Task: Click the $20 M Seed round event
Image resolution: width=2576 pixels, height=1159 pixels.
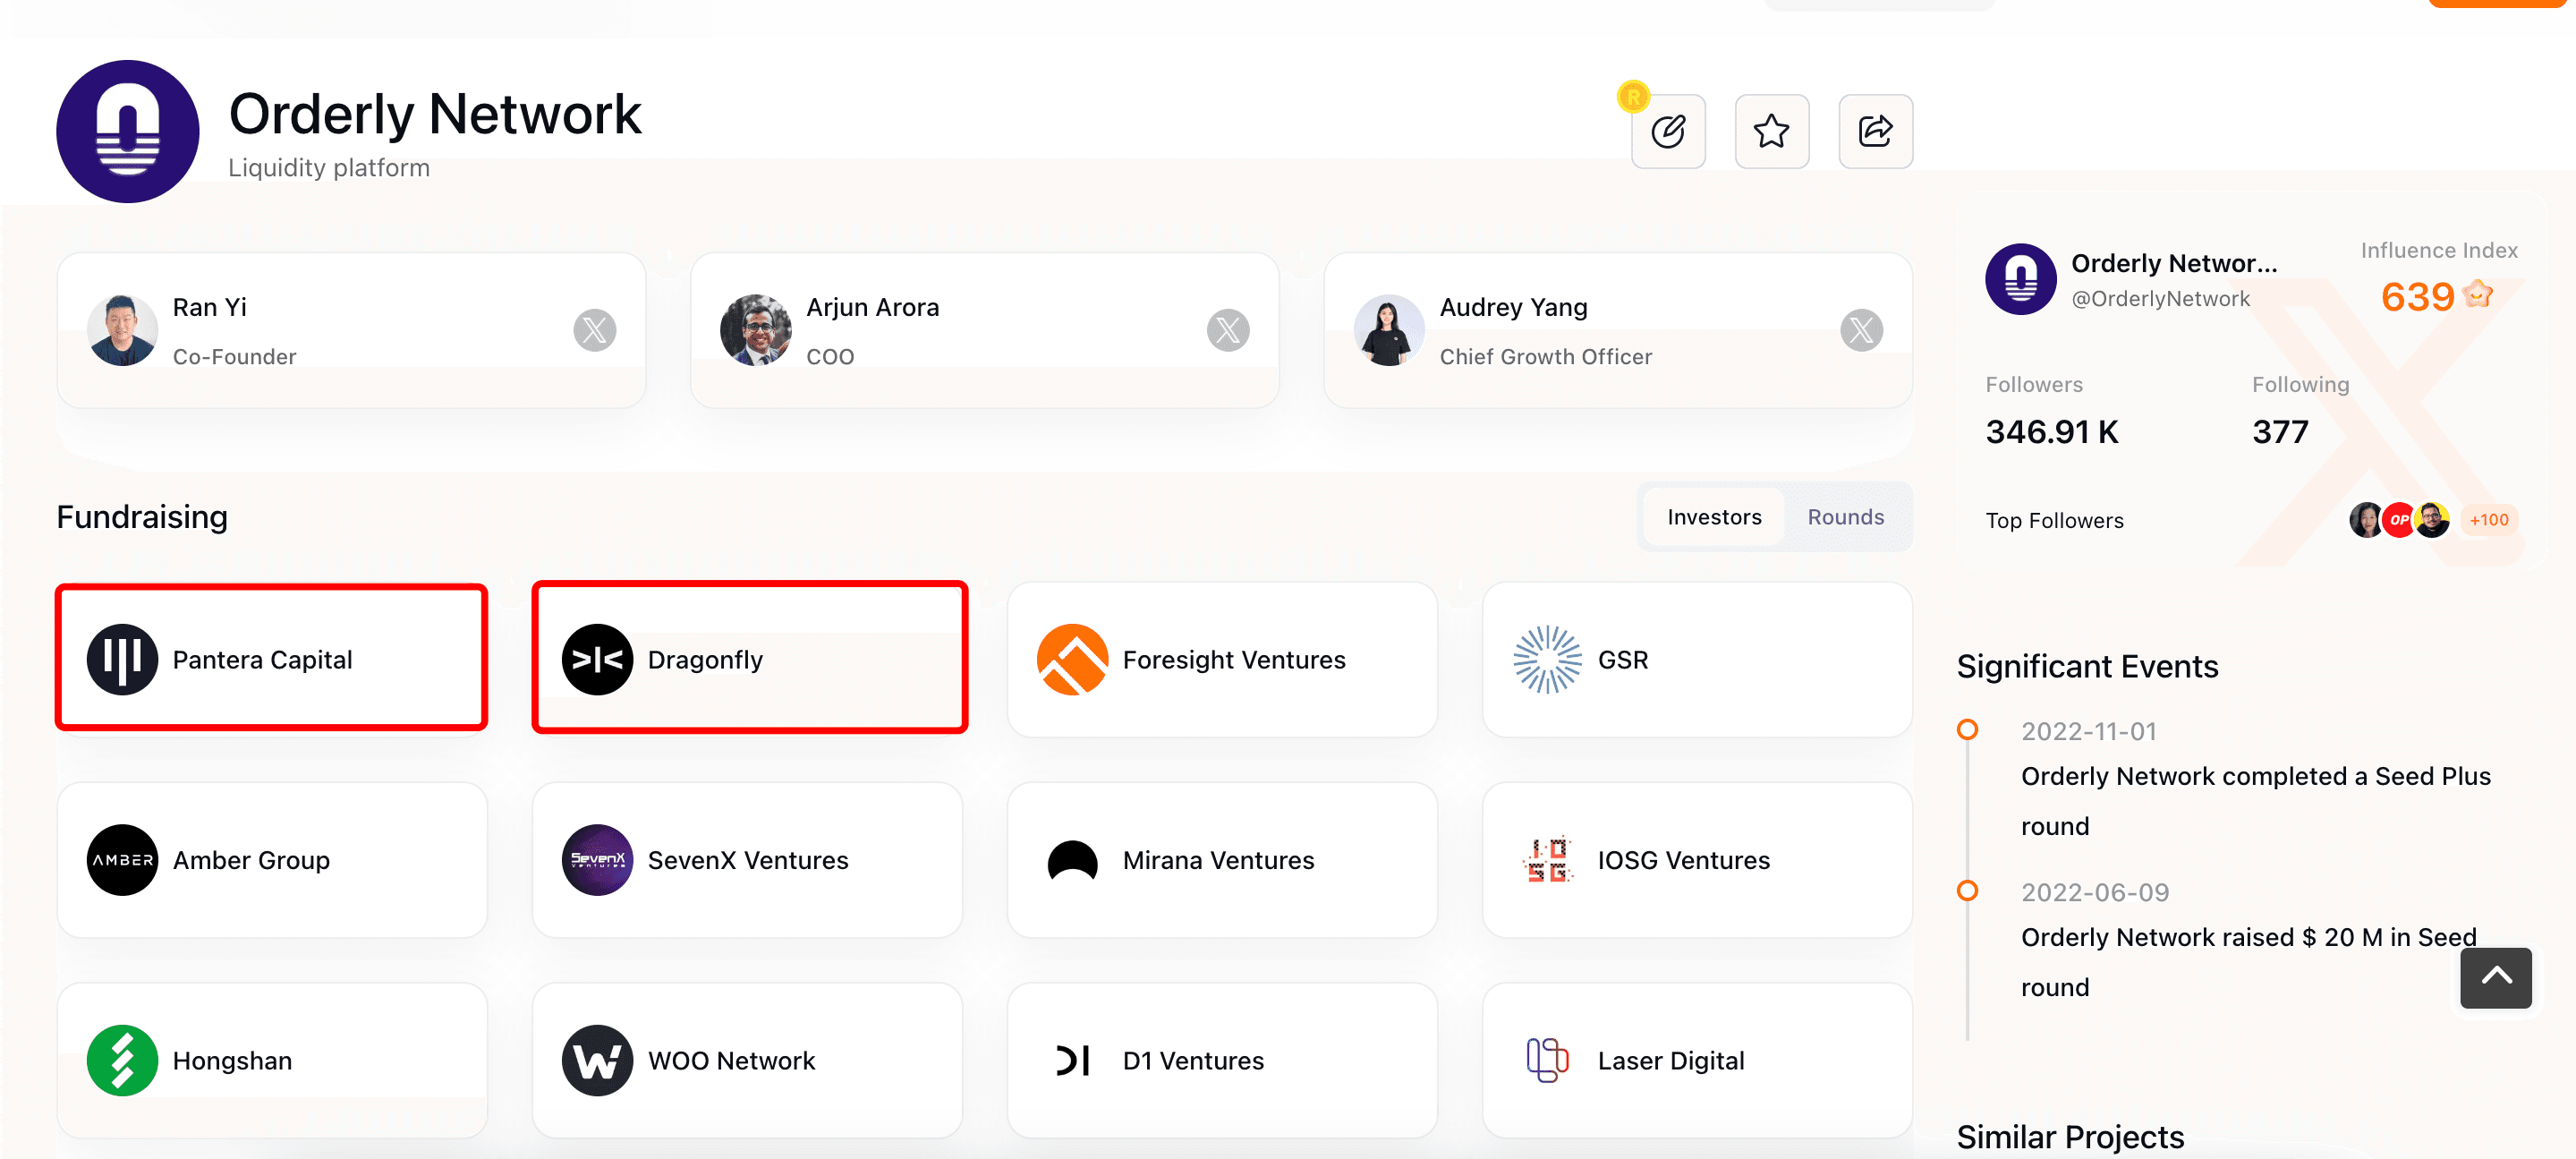Action: pyautogui.click(x=2248, y=962)
